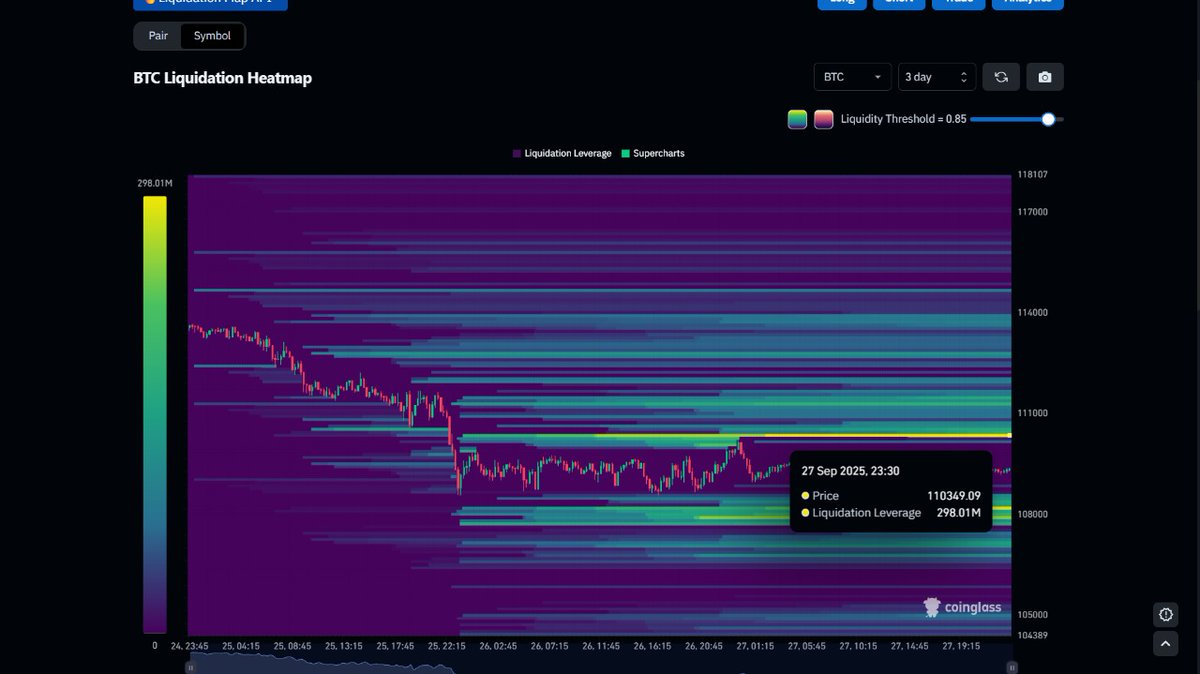Open the 3 day time range selector
Image resolution: width=1200 pixels, height=674 pixels.
pyautogui.click(x=937, y=77)
